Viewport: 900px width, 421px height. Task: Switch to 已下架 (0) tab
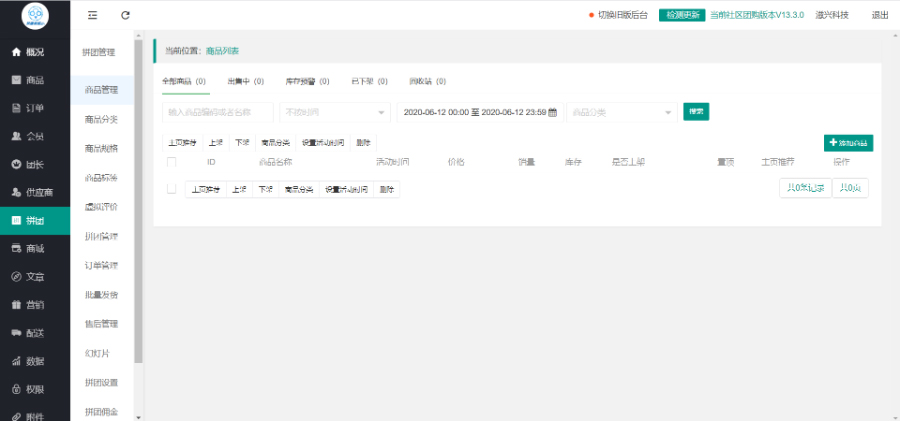(x=370, y=82)
